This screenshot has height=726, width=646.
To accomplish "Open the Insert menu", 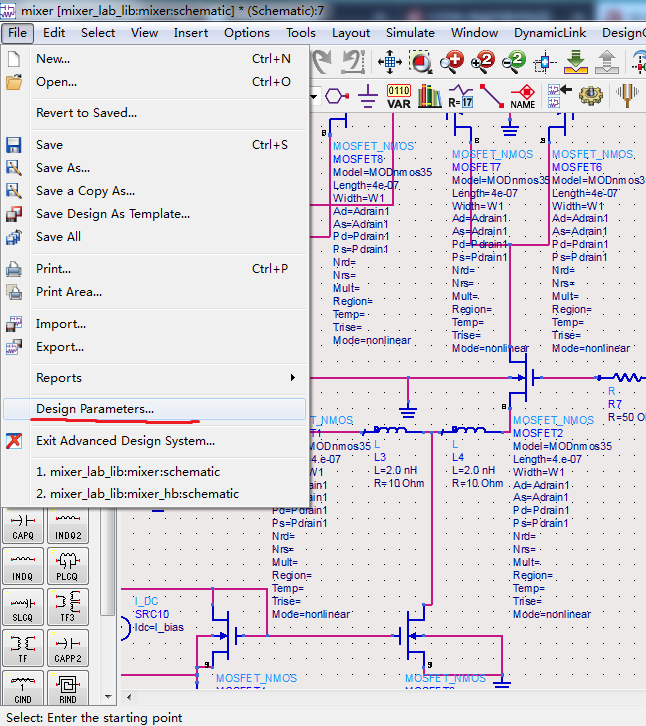I will point(191,33).
